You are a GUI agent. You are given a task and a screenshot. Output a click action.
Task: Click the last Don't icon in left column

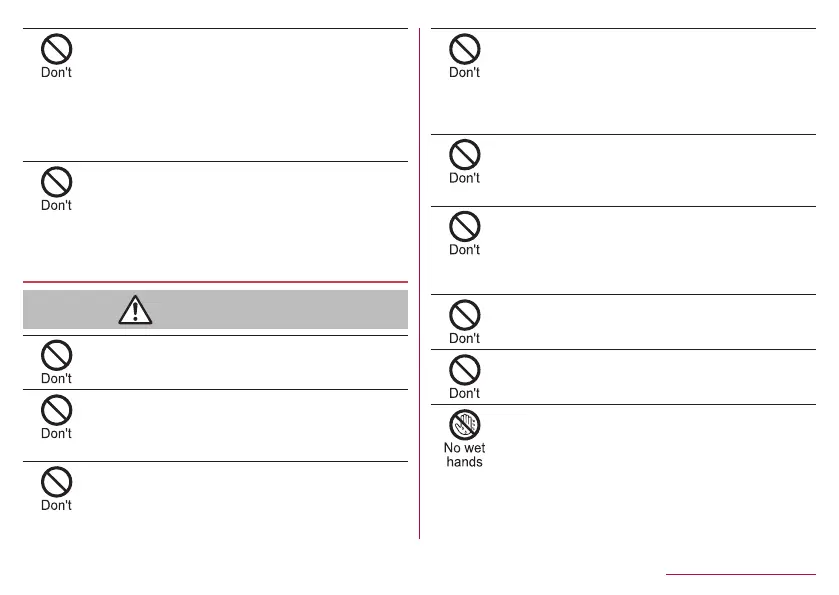point(56,483)
